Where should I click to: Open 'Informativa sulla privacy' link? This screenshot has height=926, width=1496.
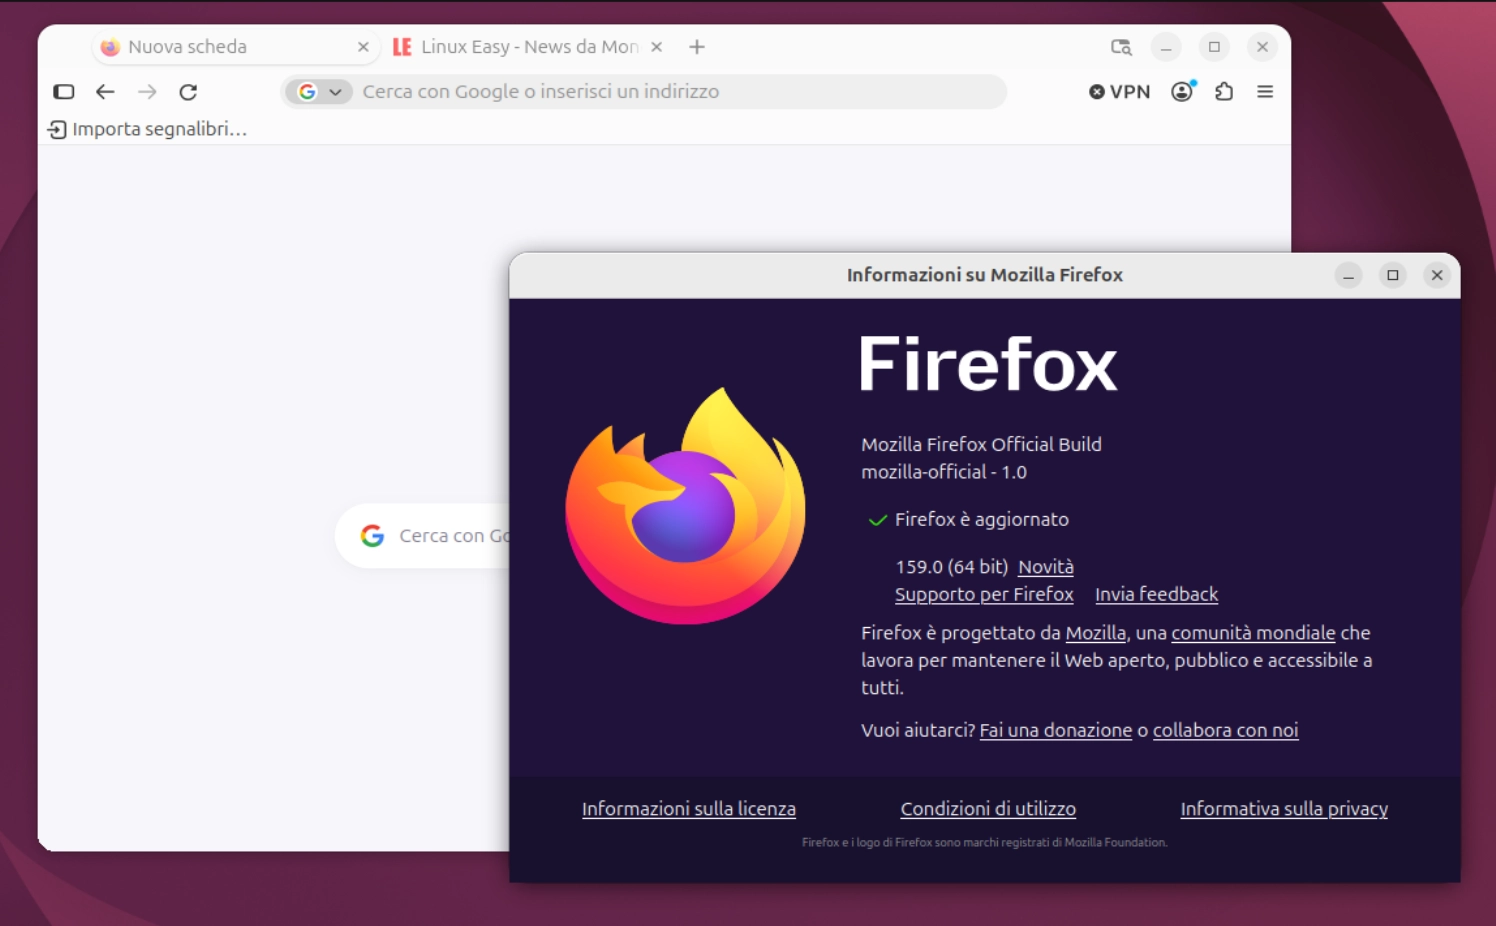(x=1284, y=809)
